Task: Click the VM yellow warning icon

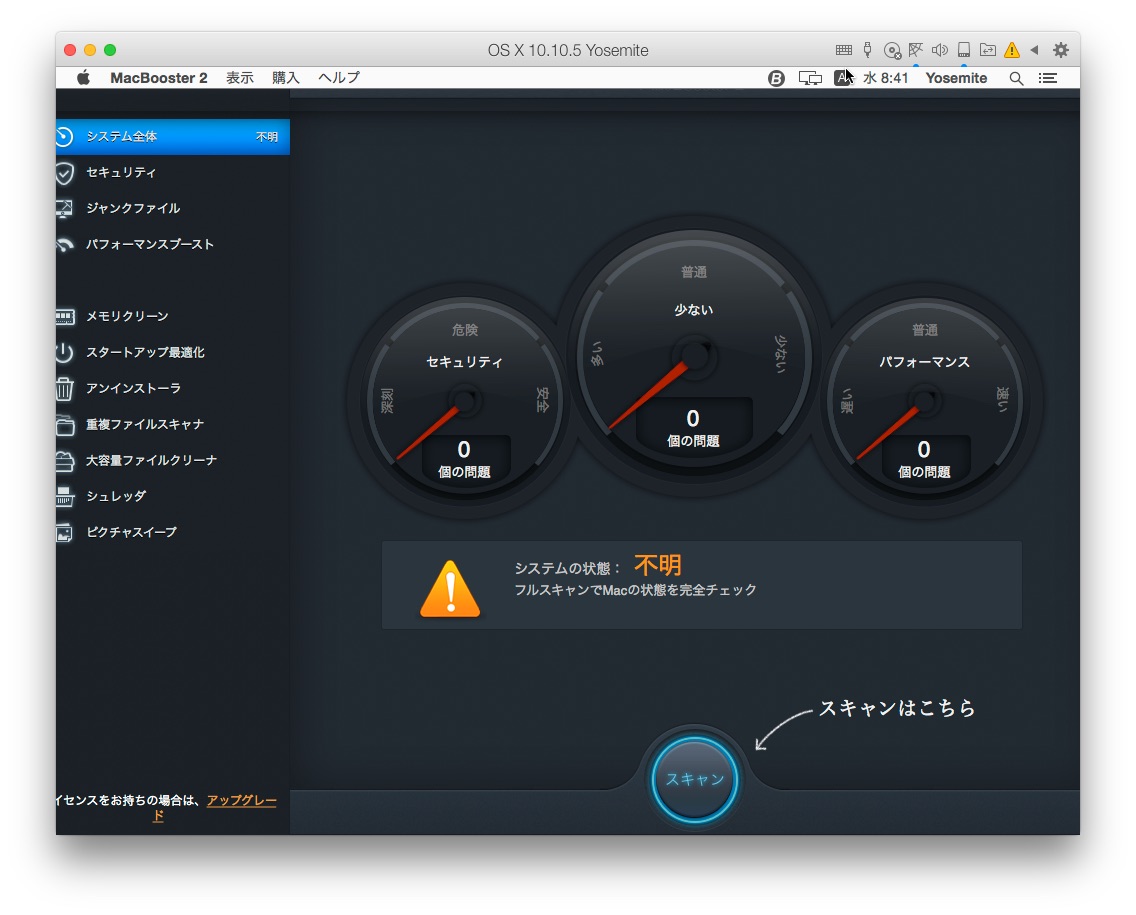Action: point(1012,50)
